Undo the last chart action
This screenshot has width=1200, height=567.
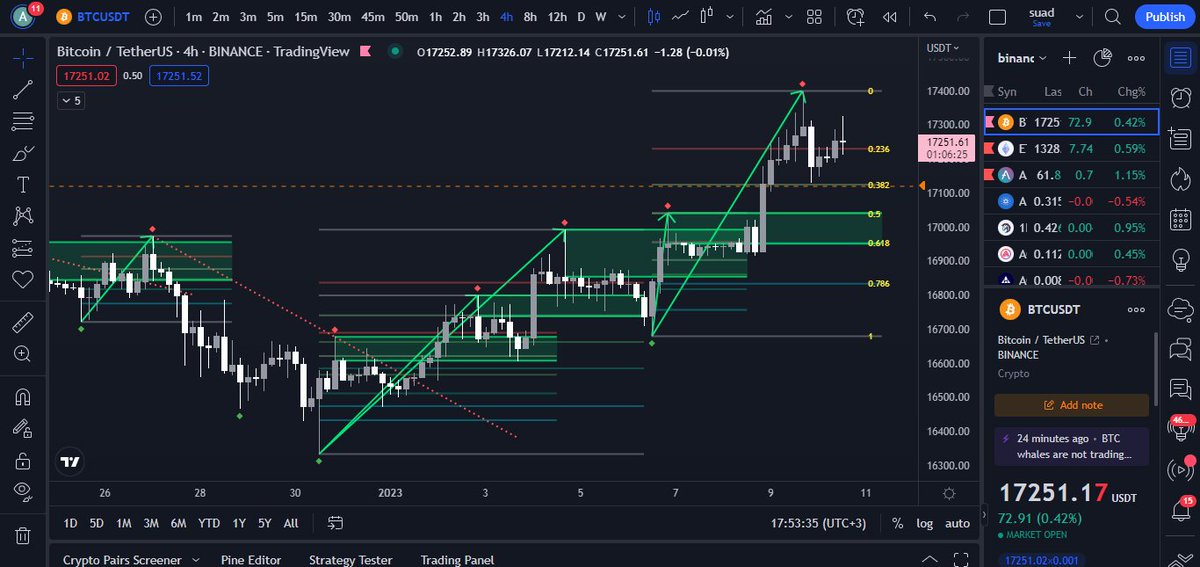(931, 17)
